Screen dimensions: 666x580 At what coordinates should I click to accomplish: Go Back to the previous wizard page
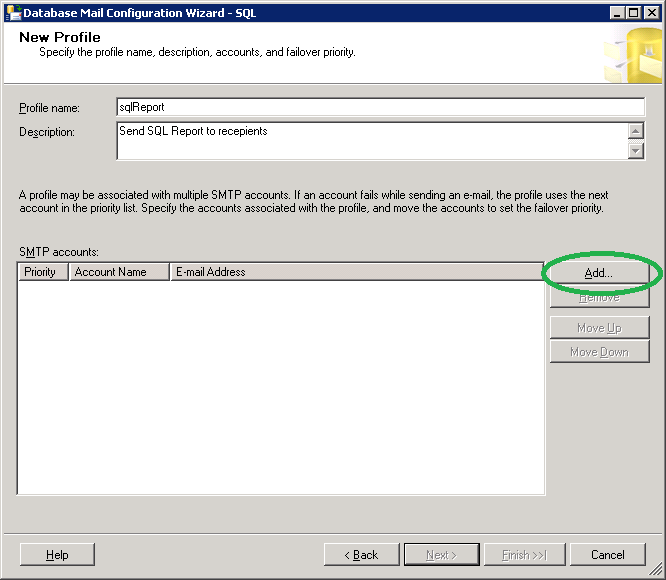(x=361, y=555)
